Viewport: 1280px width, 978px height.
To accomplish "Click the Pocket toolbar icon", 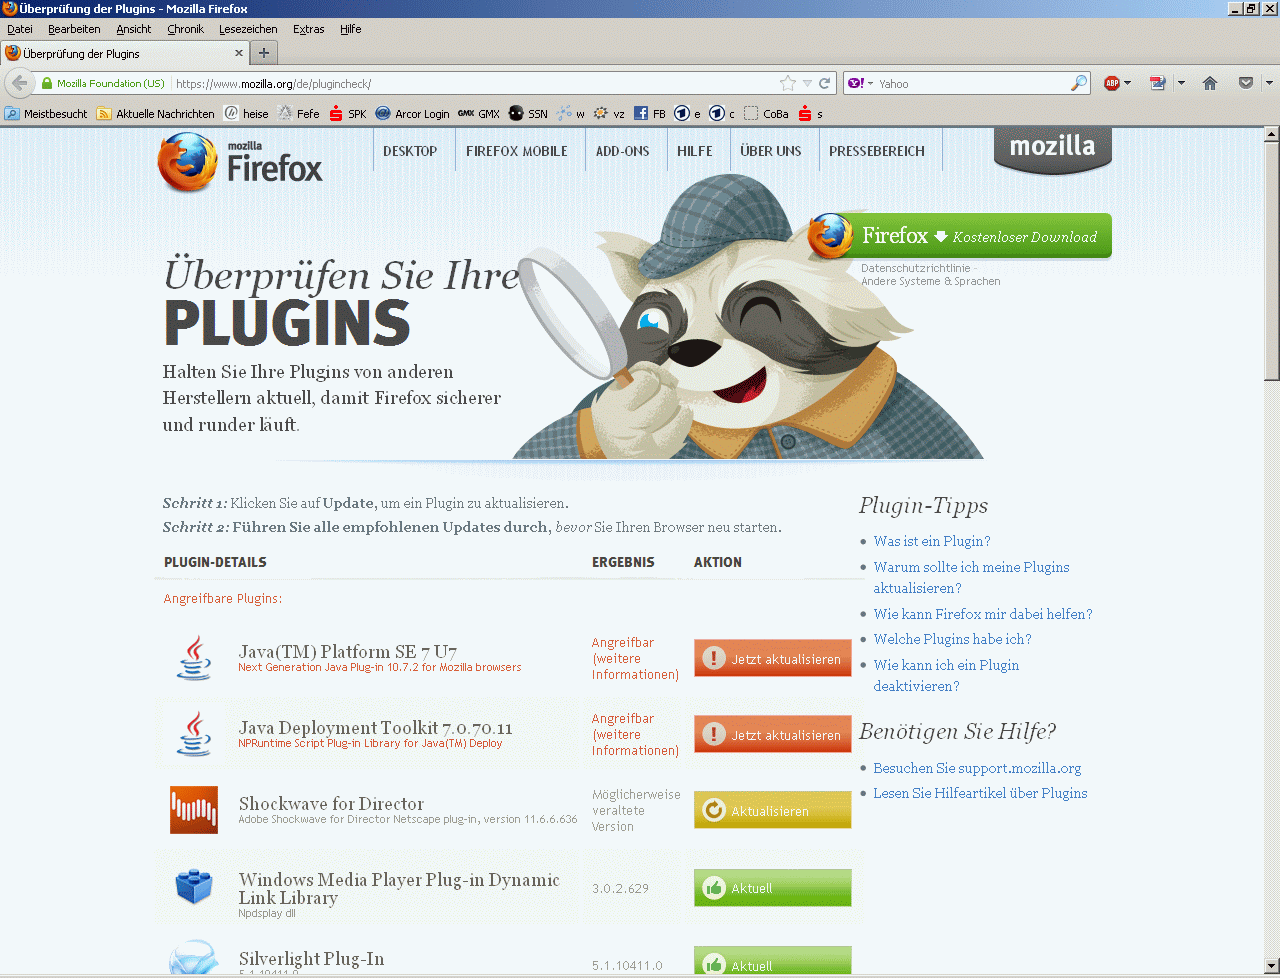I will pos(1246,84).
